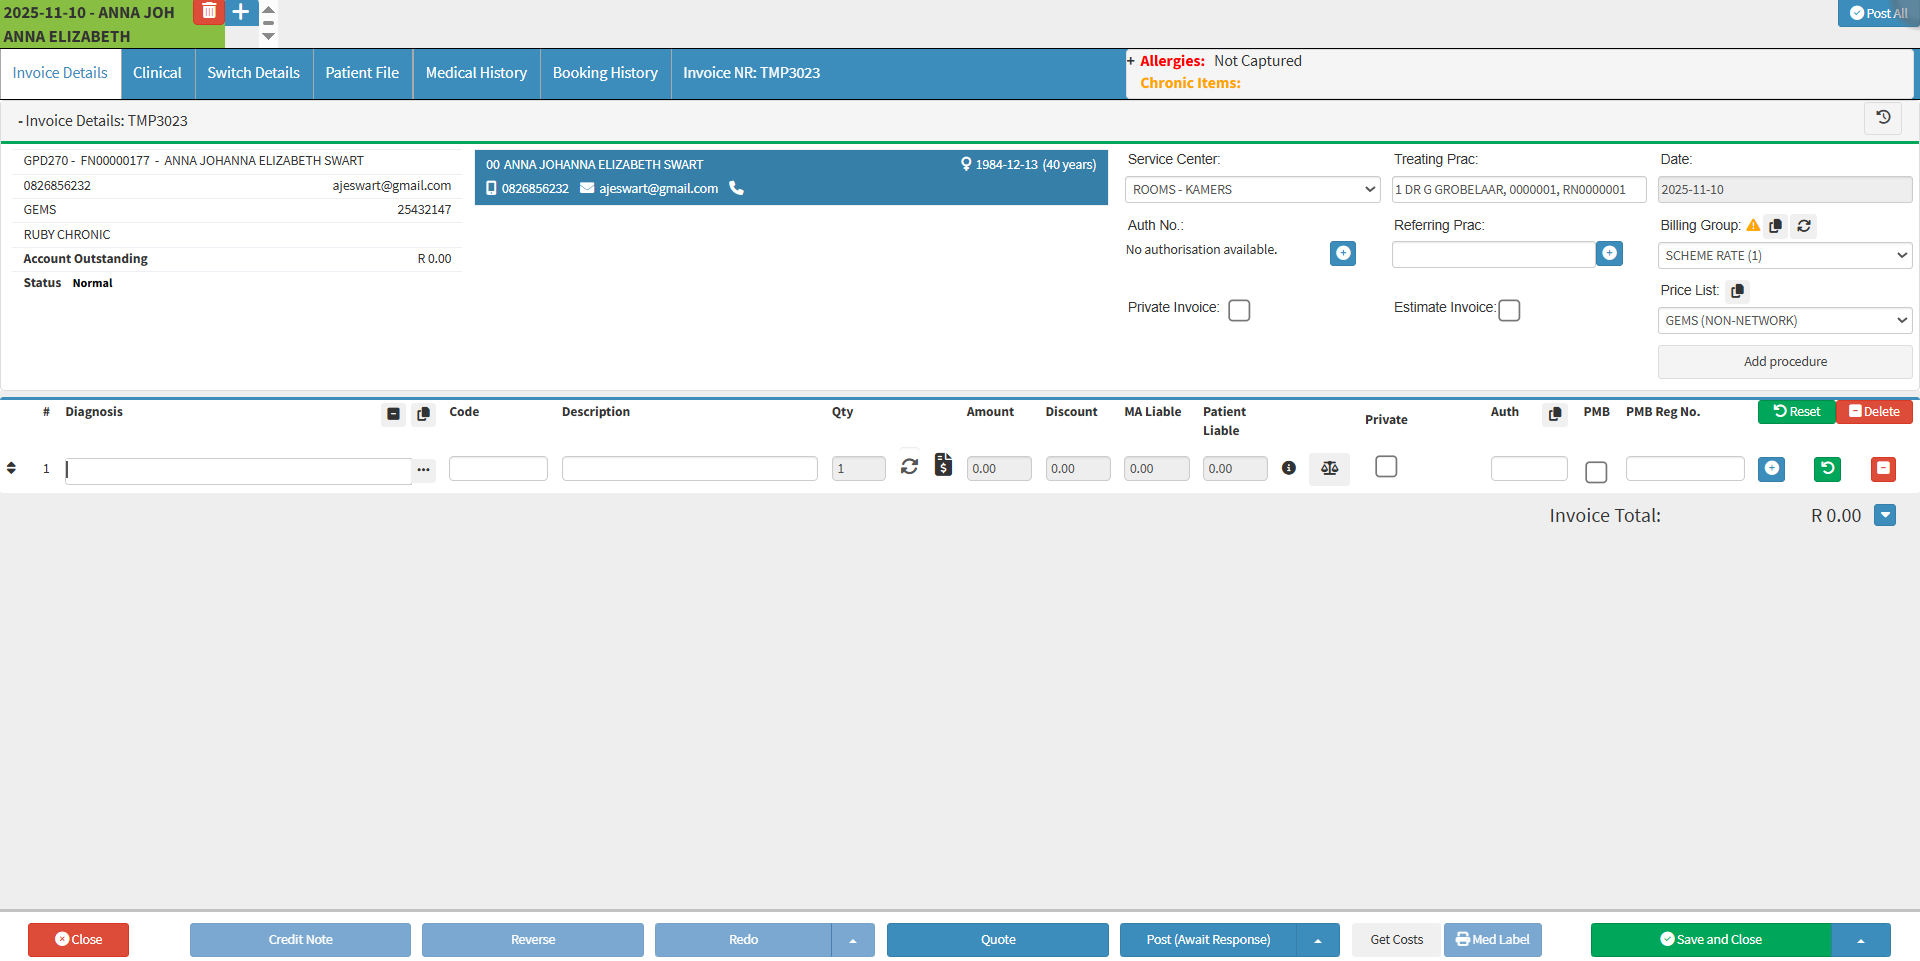Click the invoice dollar document icon in row 1
1920x961 pixels.
click(x=943, y=465)
